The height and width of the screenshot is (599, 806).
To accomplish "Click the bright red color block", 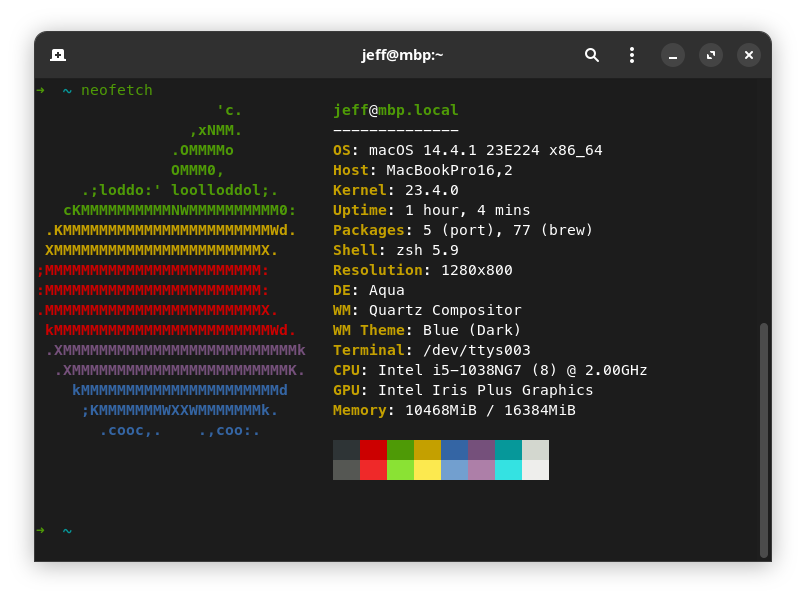I will tap(373, 470).
